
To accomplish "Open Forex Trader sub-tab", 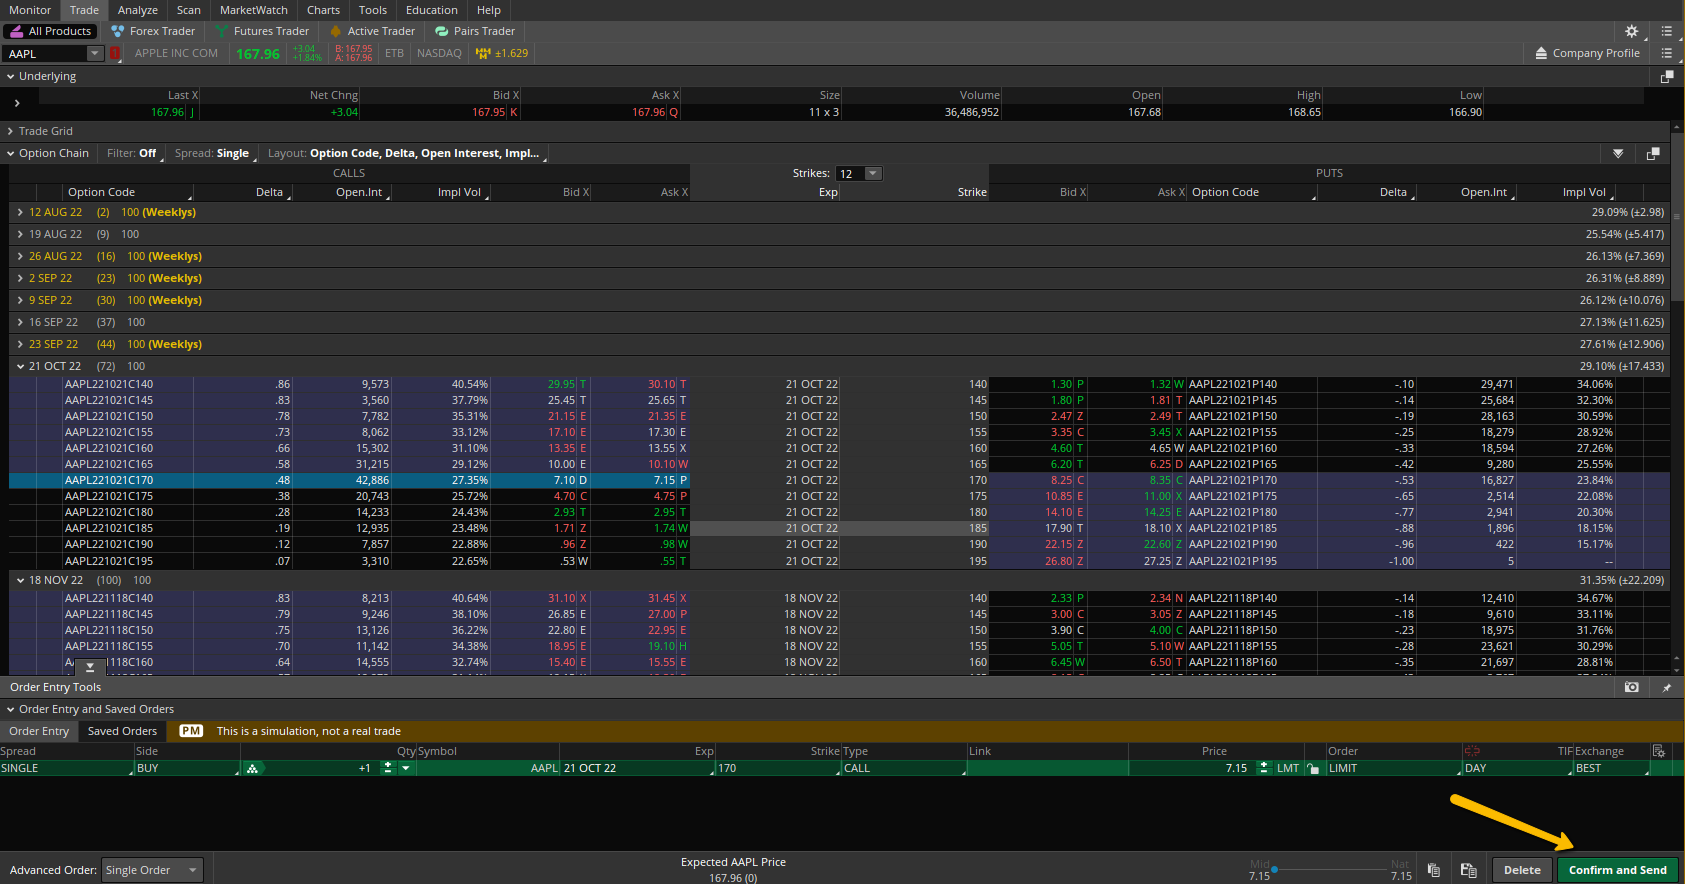I will [x=153, y=31].
